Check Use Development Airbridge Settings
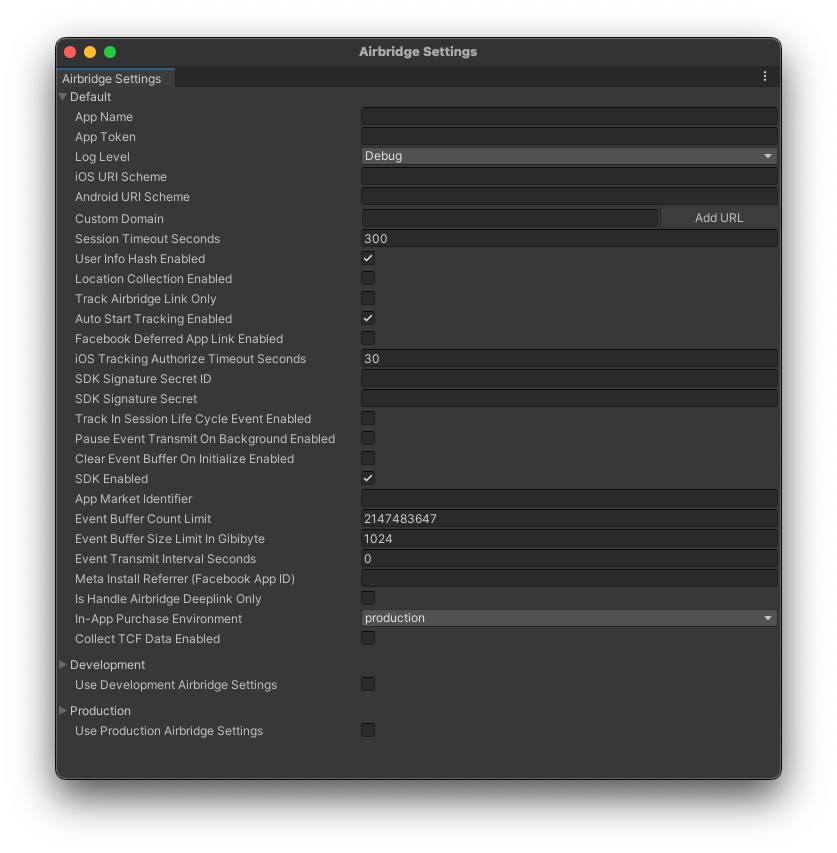The image size is (837, 853). (x=368, y=684)
